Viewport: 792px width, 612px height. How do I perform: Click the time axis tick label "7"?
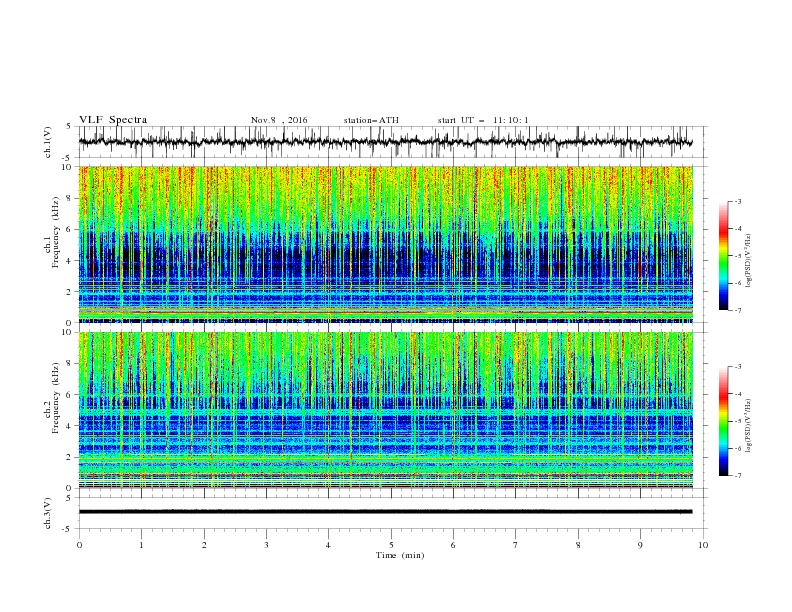point(516,545)
